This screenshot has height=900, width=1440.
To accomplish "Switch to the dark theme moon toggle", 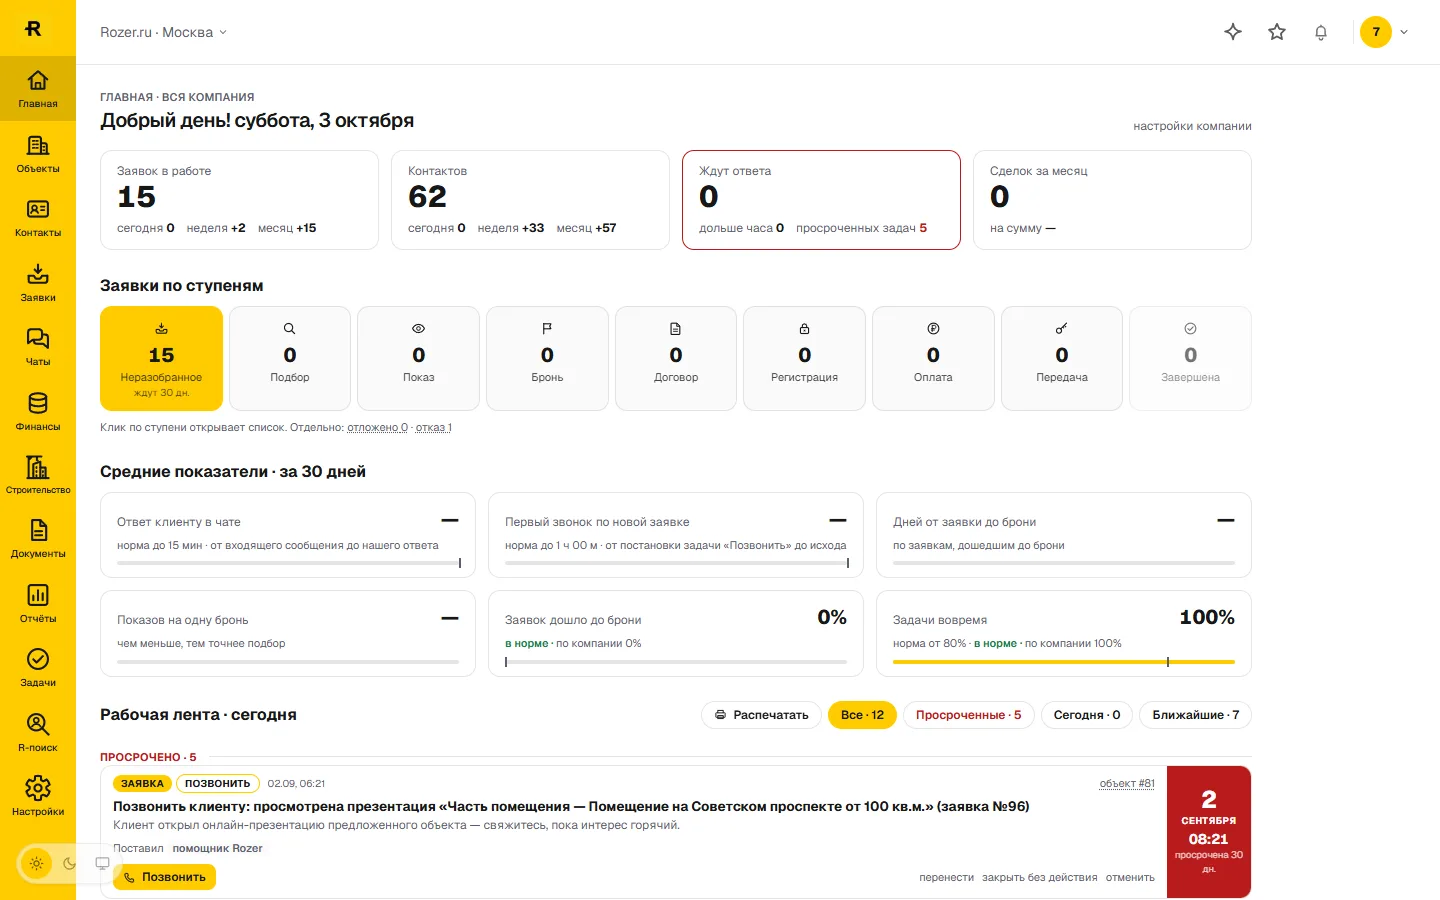I will coord(69,863).
